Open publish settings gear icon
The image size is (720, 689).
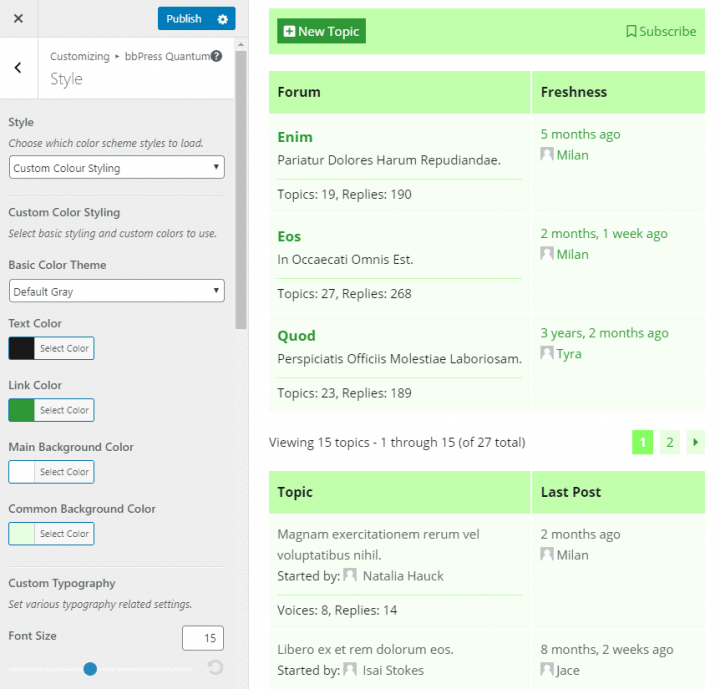tap(223, 19)
